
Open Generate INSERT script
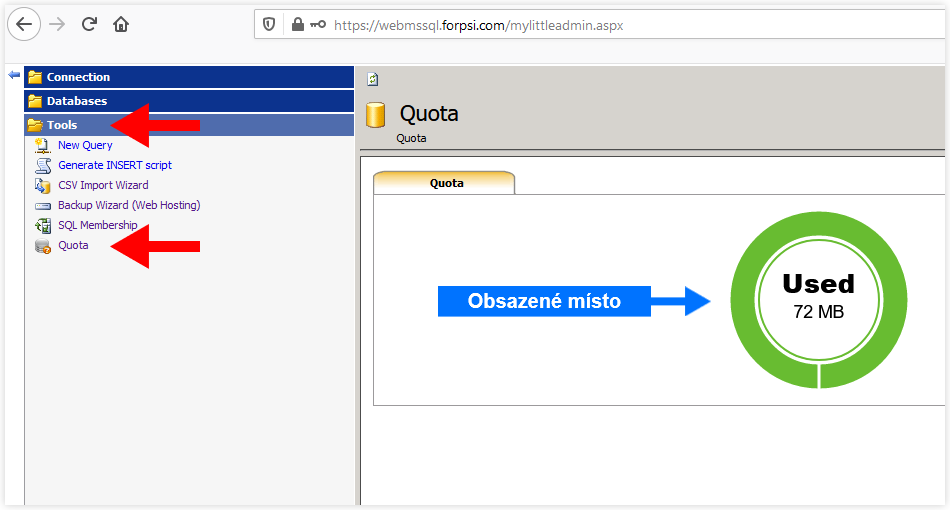[115, 165]
